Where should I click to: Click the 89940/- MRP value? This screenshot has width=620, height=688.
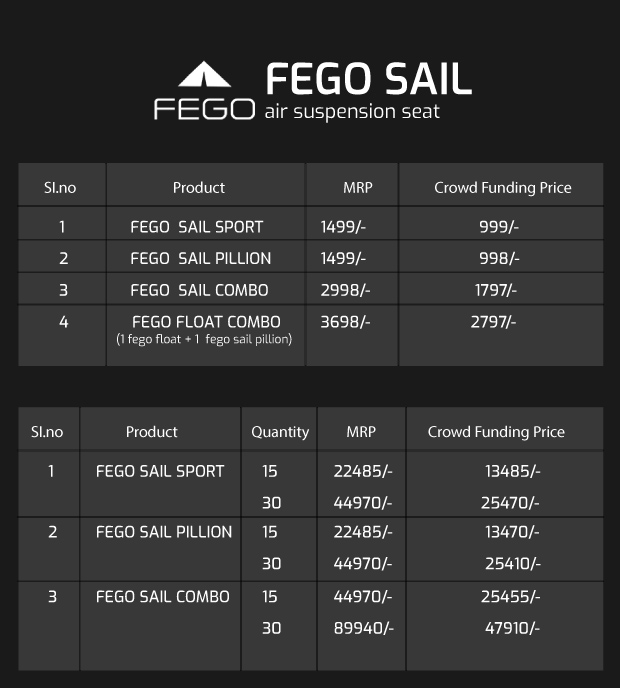point(362,628)
